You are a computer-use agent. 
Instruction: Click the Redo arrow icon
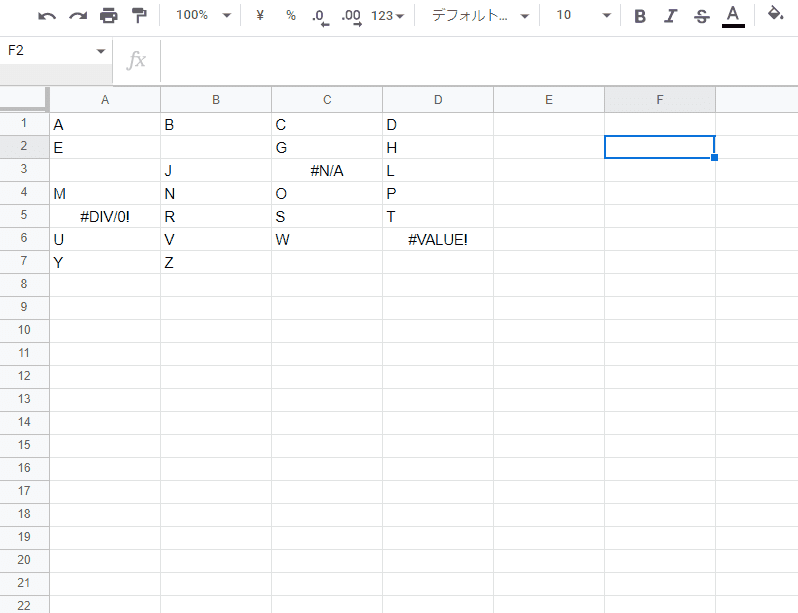(x=78, y=16)
